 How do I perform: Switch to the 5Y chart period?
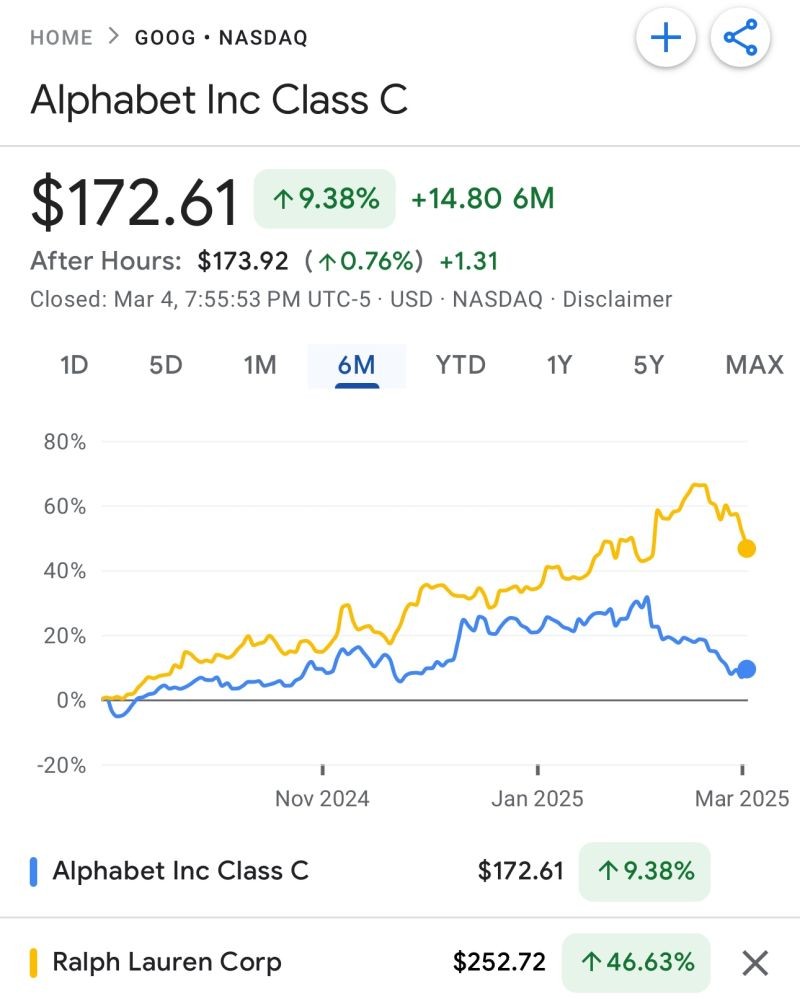(647, 366)
